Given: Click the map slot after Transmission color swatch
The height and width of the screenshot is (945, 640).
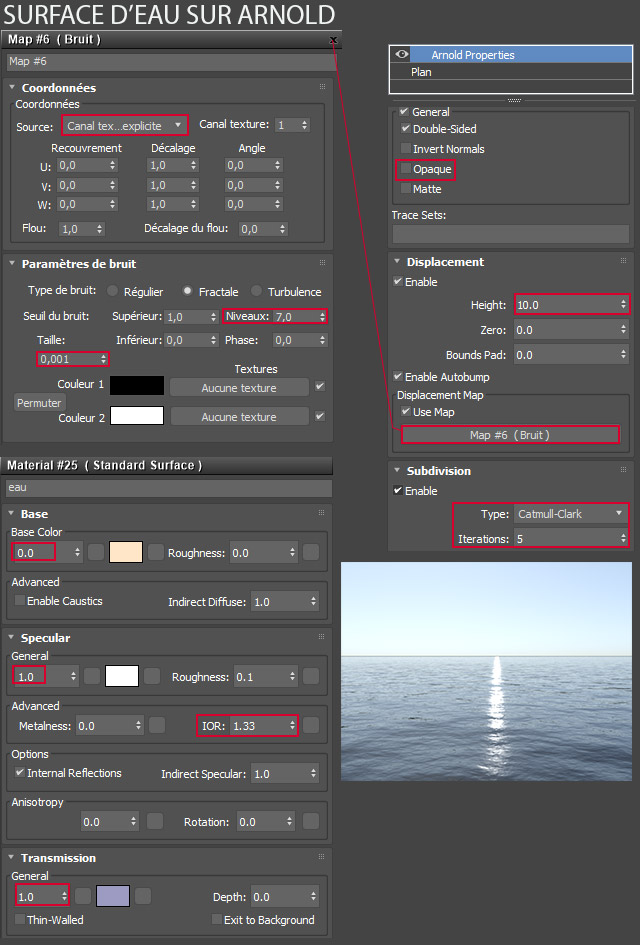Looking at the screenshot, I should point(143,897).
